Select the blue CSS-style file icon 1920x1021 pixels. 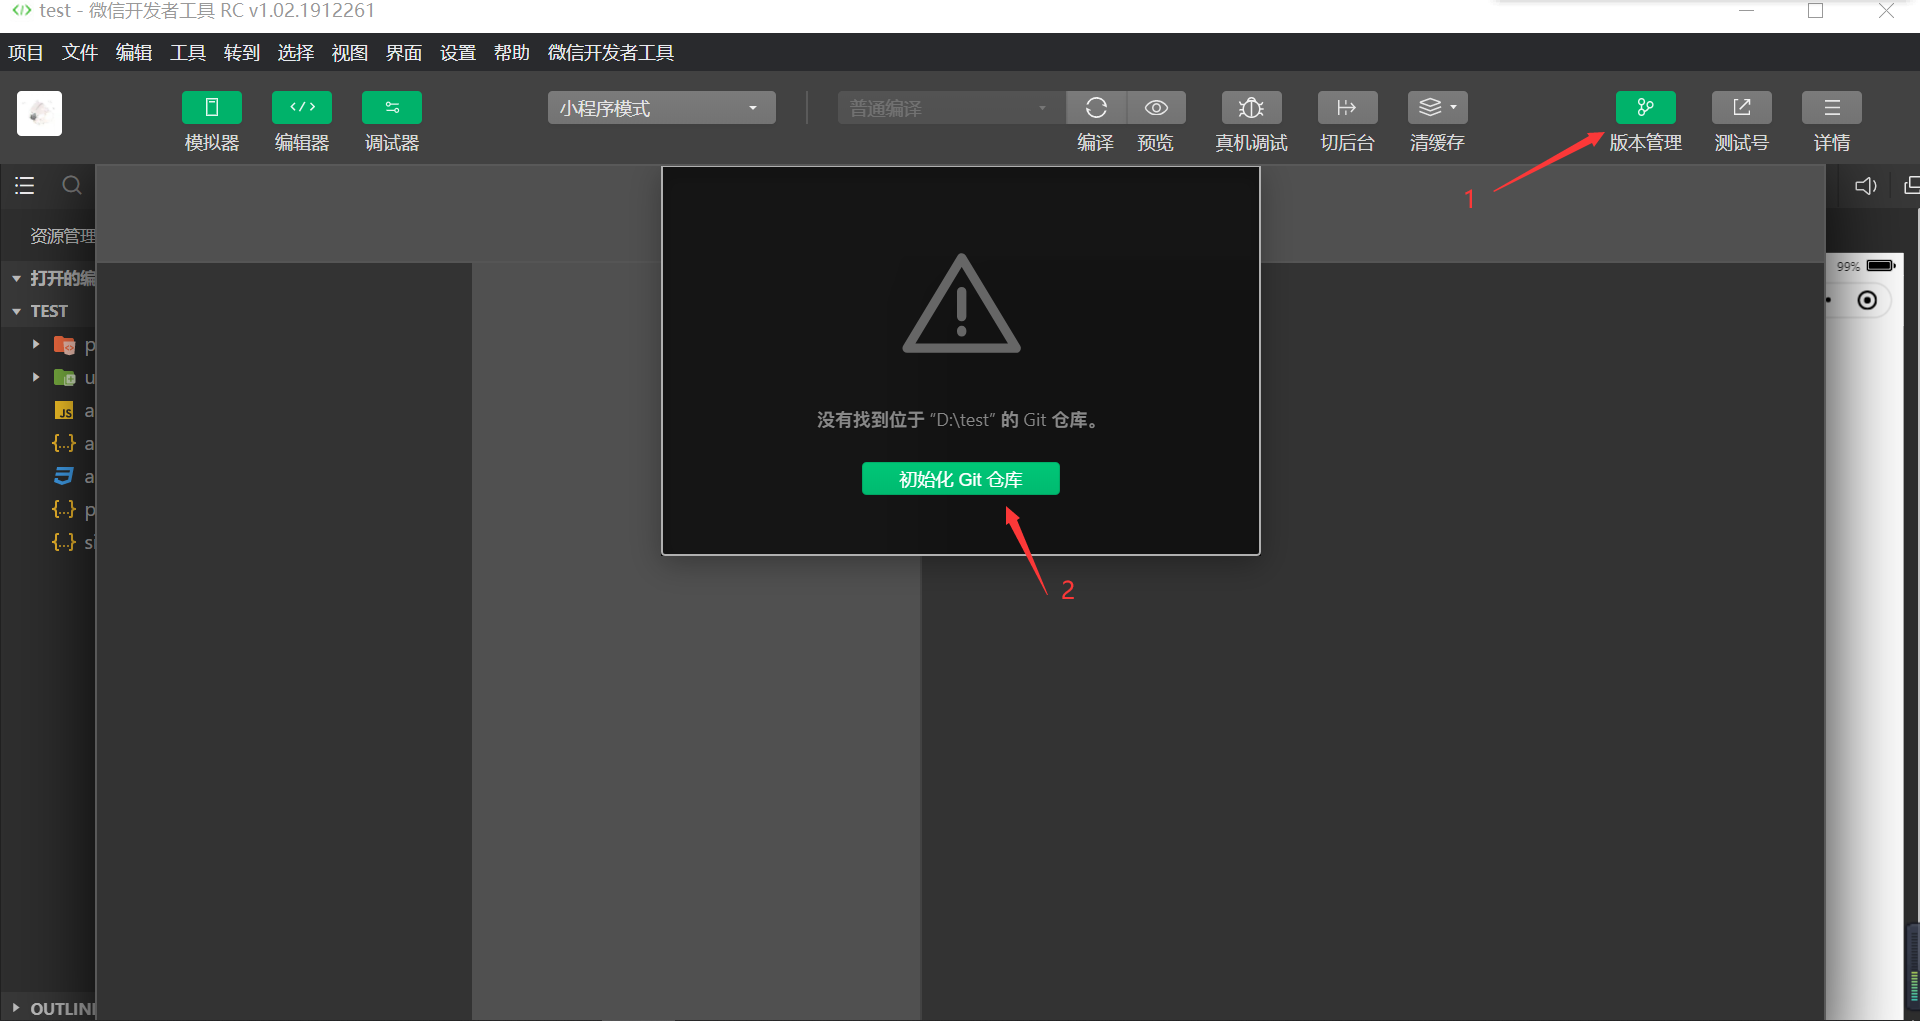click(64, 476)
